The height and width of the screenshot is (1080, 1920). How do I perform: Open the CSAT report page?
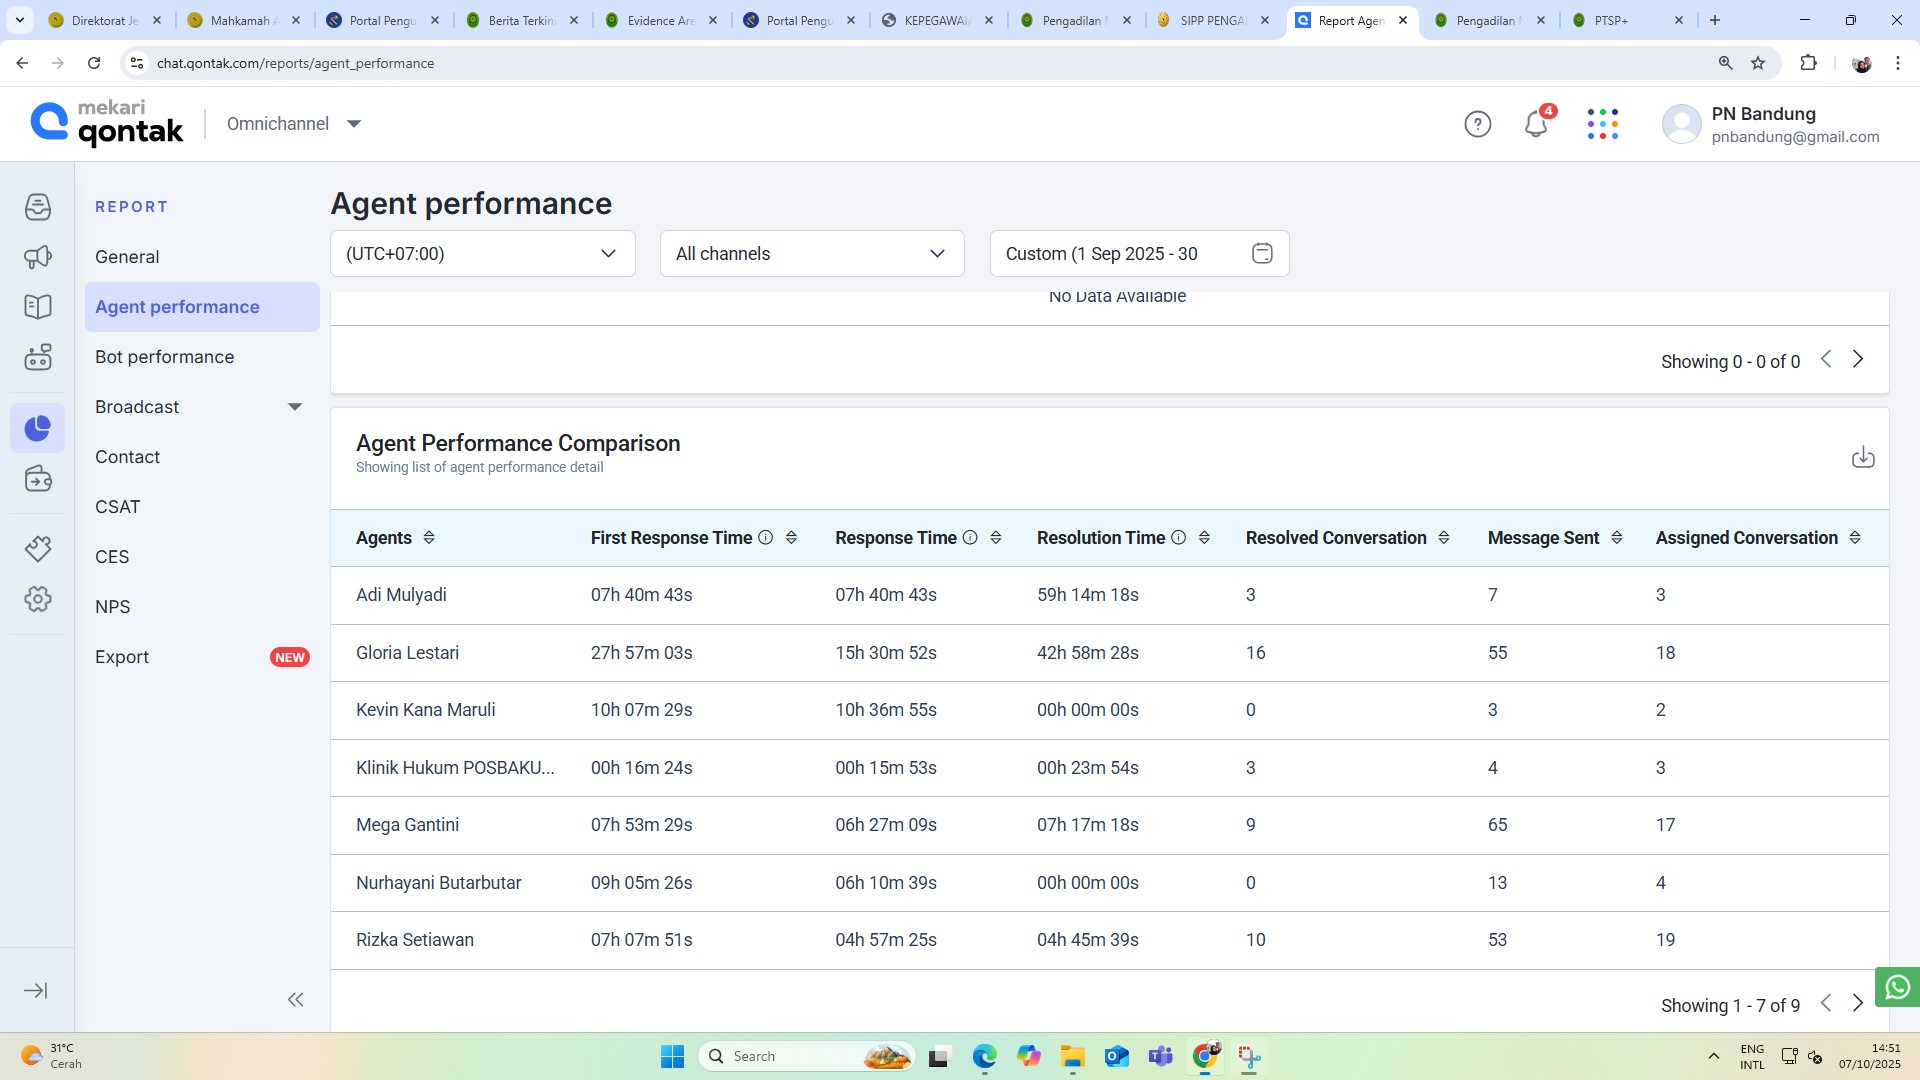point(118,507)
